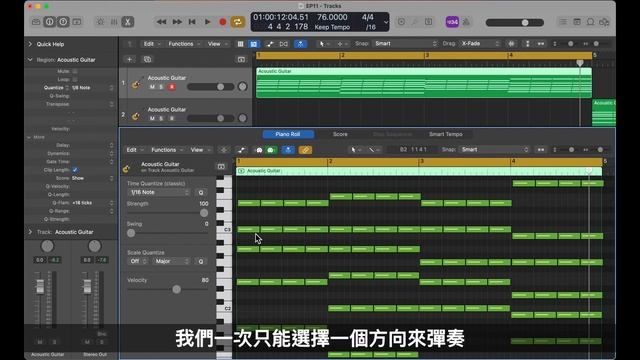Open Piano Roll Snap: Smart dropdown
The image size is (640, 360).
click(x=494, y=149)
